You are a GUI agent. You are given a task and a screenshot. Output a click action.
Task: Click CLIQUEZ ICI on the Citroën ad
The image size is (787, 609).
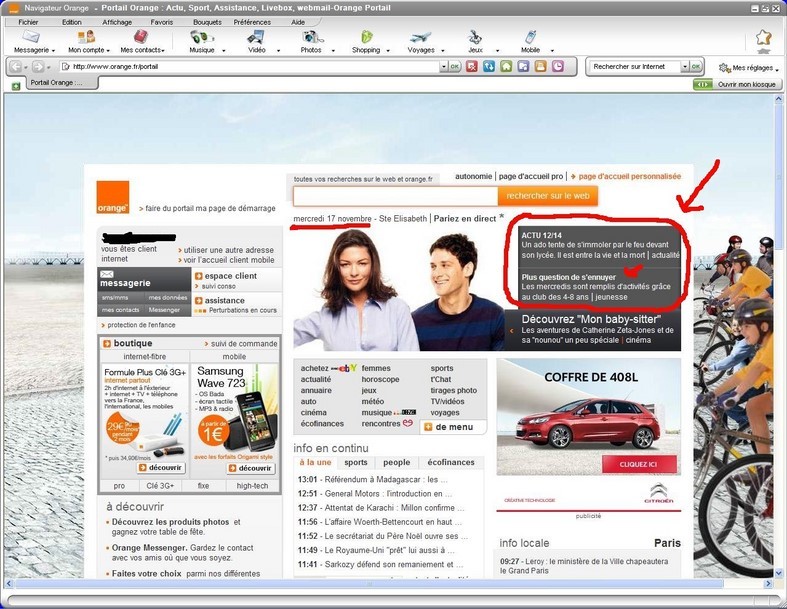click(x=638, y=464)
